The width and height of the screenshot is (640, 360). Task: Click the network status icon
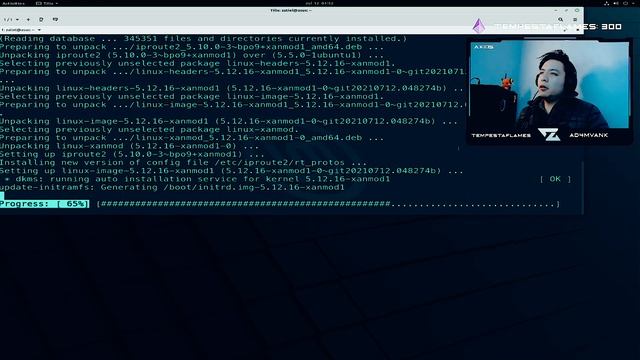click(x=607, y=3)
